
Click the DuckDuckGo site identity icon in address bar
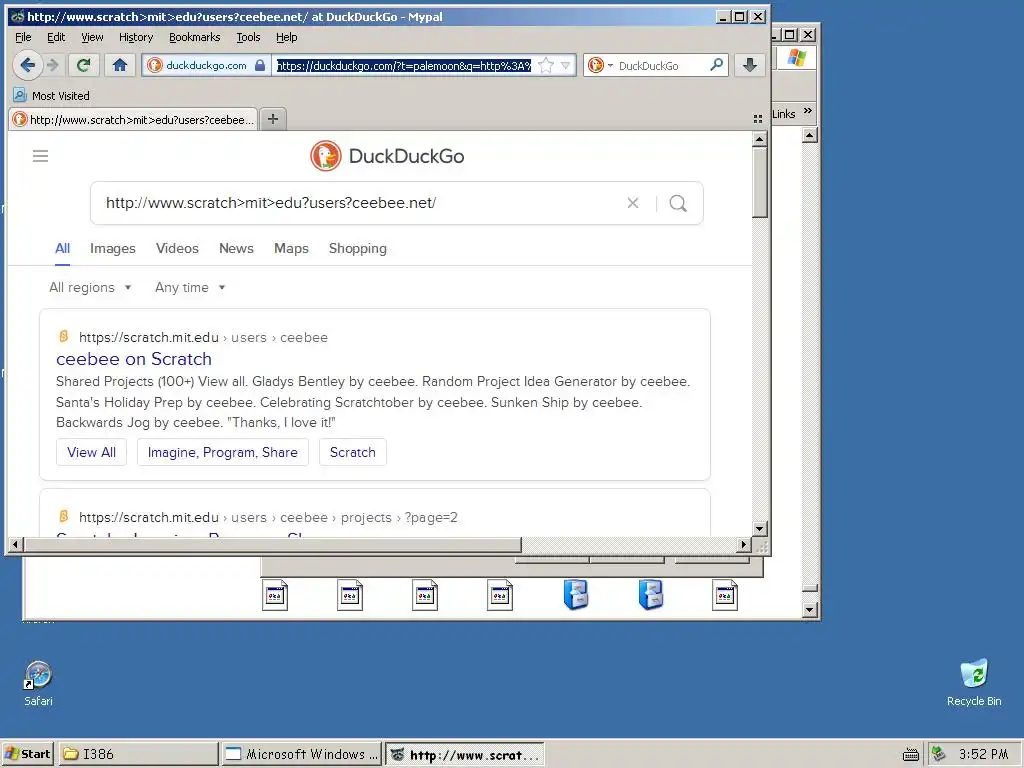tap(155, 65)
